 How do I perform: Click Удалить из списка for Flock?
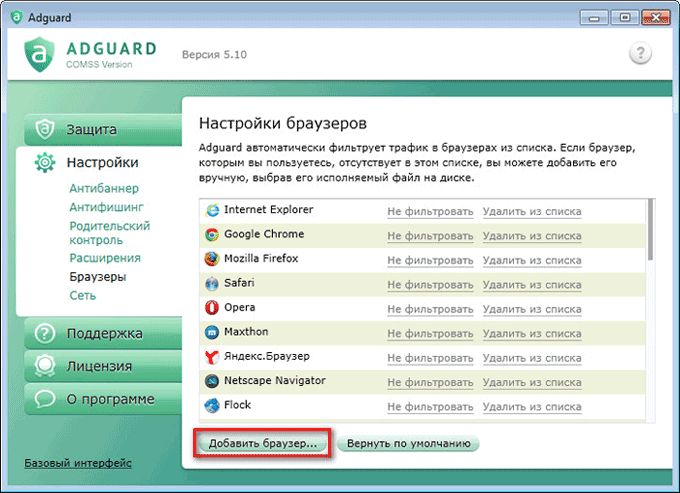pos(532,407)
